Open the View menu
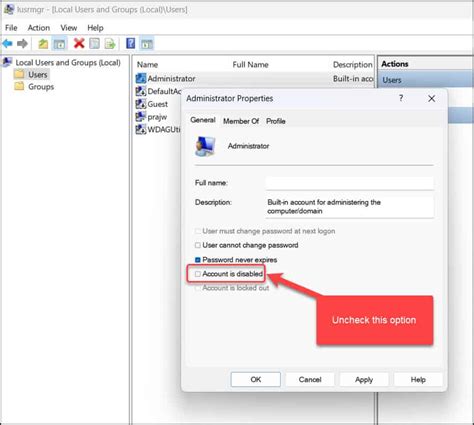Screen dimensions: 474x425 (x=69, y=28)
